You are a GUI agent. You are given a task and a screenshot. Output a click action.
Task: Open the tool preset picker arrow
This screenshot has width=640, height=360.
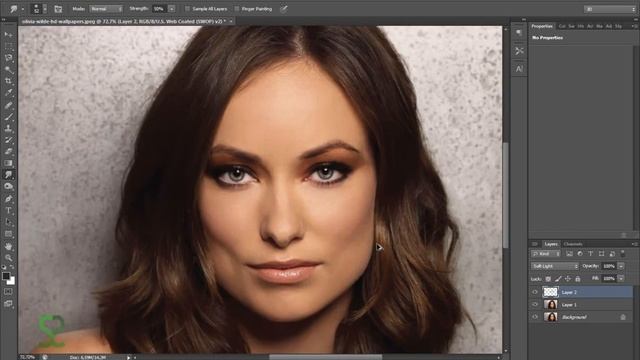(x=23, y=9)
